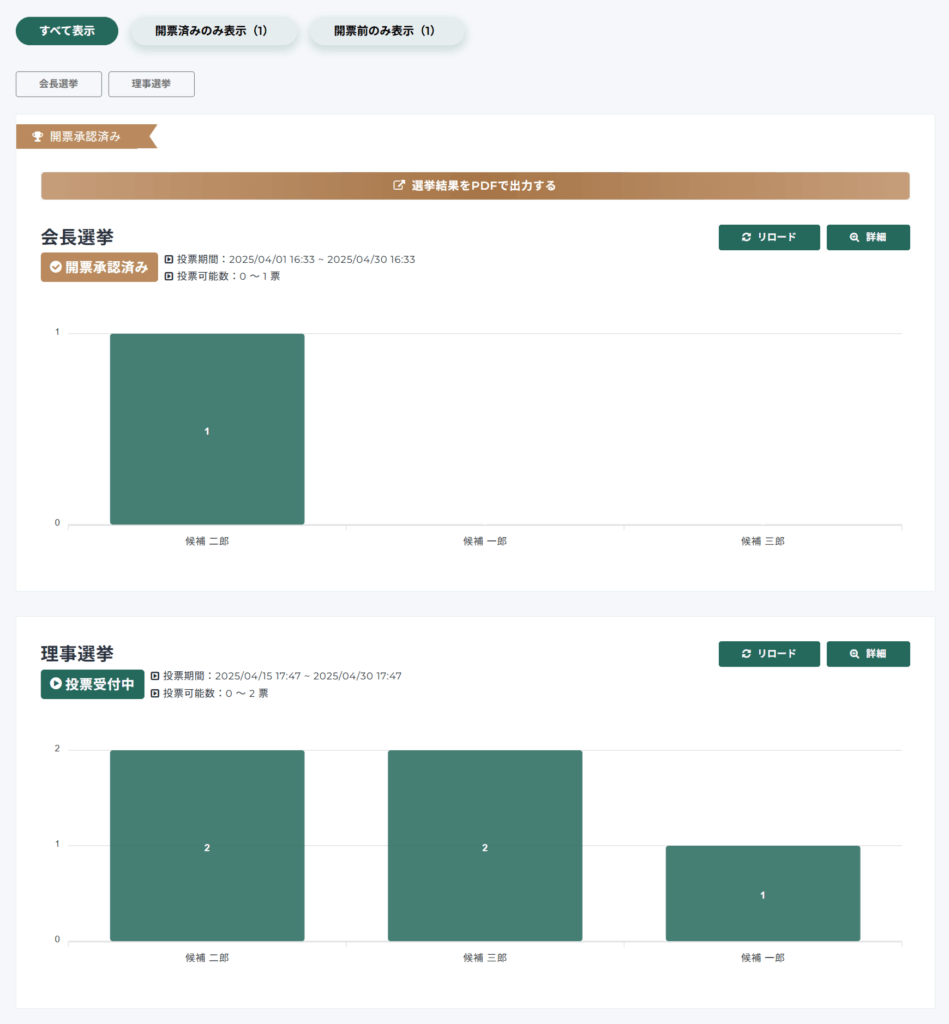Viewport: 949px width, 1024px height.
Task: Click the 開票承認済み status badge under 会長選挙
Action: tap(99, 267)
